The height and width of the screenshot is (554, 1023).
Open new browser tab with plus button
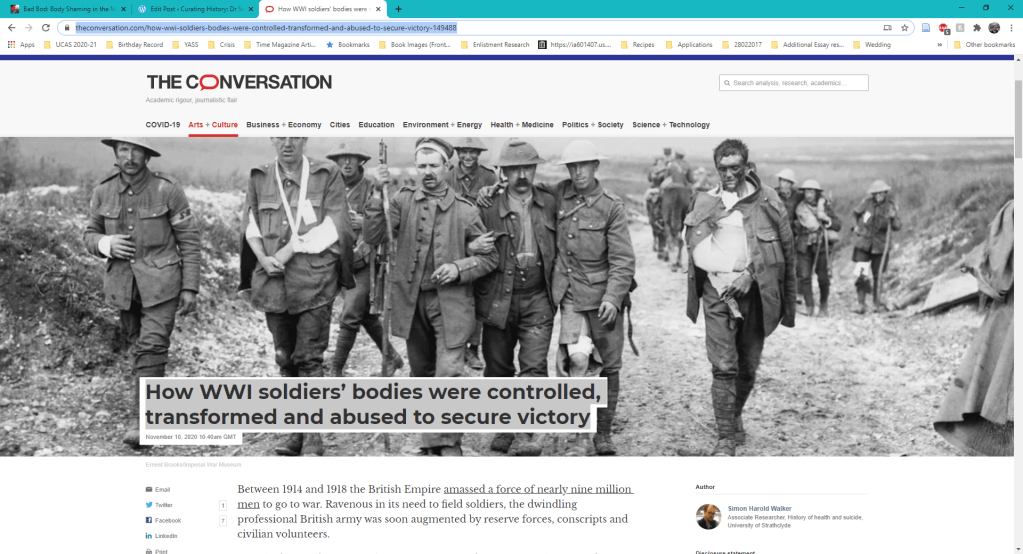(x=398, y=9)
